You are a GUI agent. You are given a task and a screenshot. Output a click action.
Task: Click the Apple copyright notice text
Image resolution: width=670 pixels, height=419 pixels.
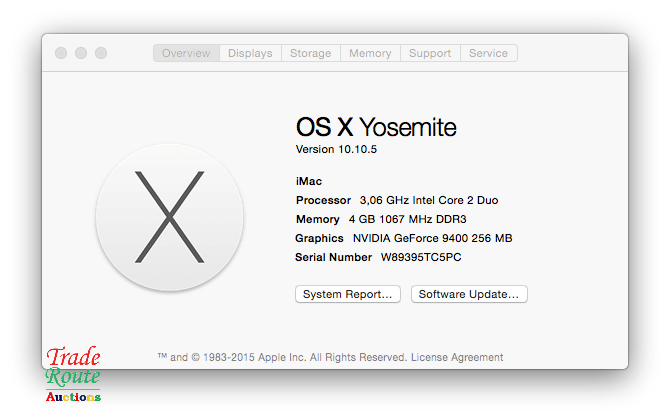282,357
